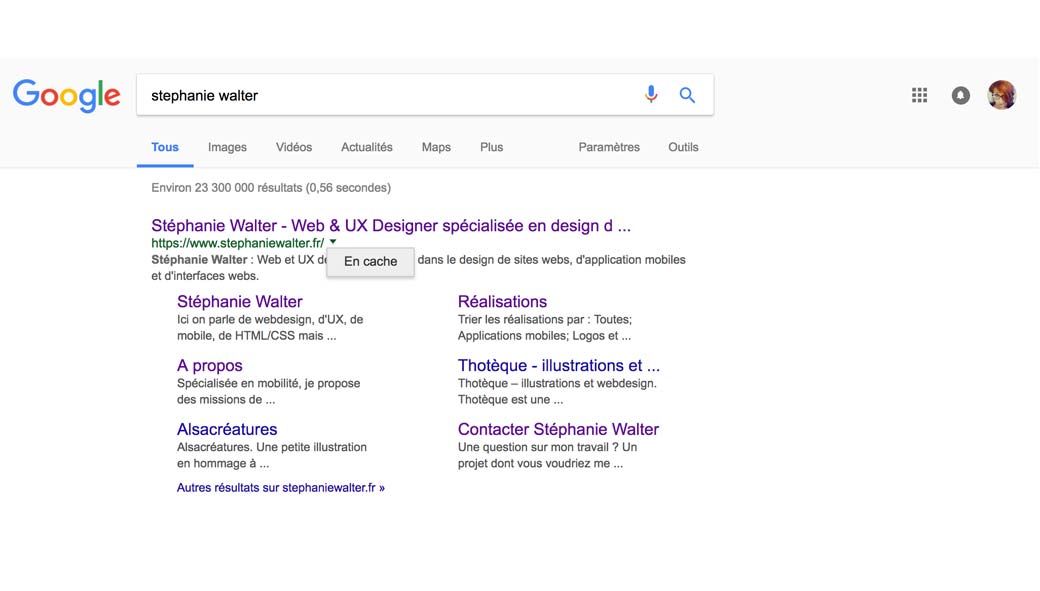
Task: Toggle dropdown arrow beside stephaniewalter.fr URL
Action: click(x=333, y=243)
